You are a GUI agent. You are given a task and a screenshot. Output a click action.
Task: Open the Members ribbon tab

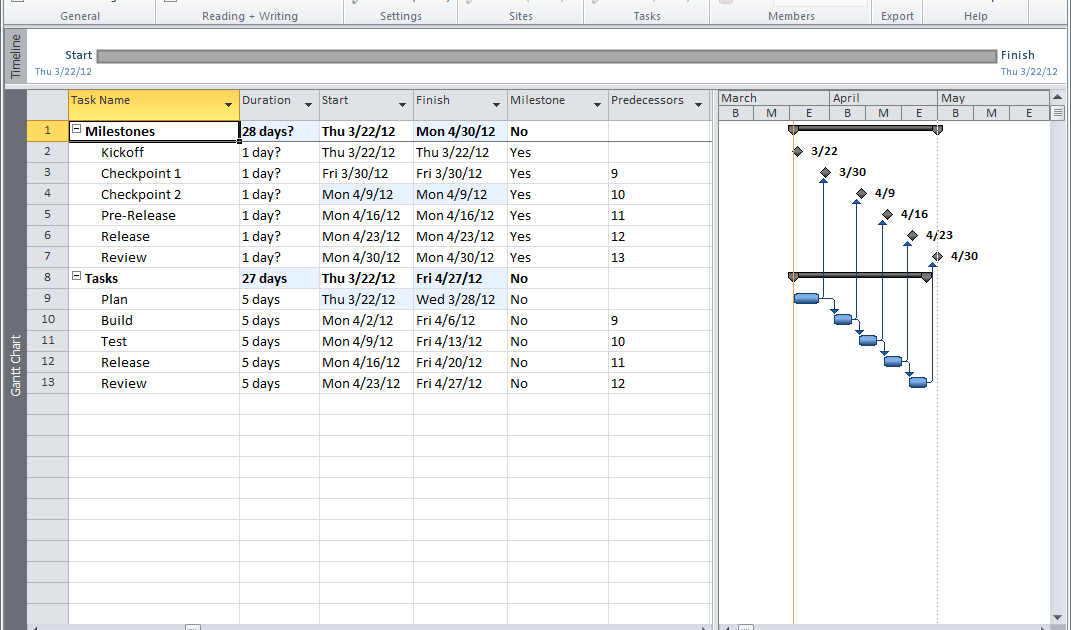[791, 15]
